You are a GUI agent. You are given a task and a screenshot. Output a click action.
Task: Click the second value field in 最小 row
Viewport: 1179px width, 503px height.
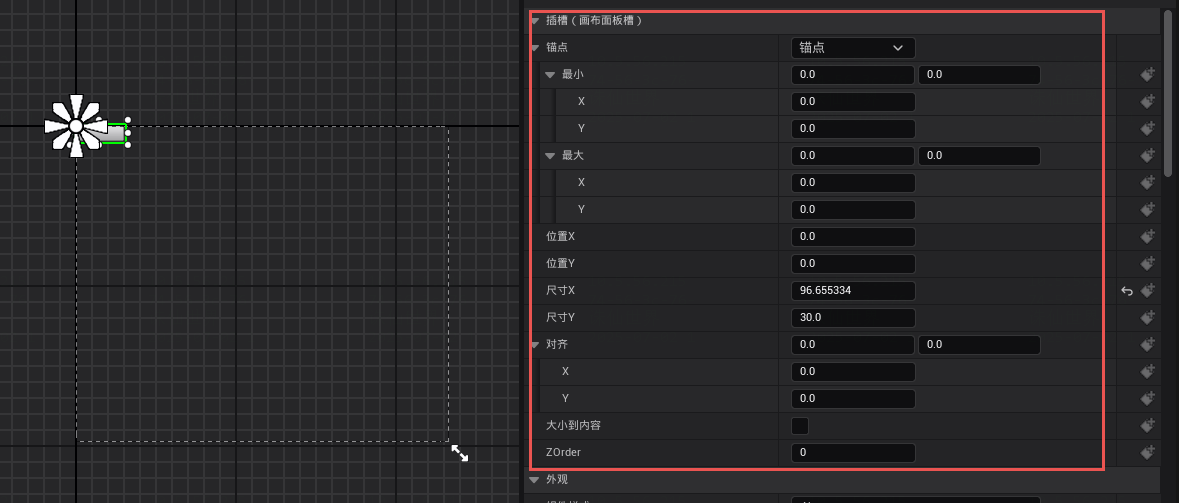979,75
